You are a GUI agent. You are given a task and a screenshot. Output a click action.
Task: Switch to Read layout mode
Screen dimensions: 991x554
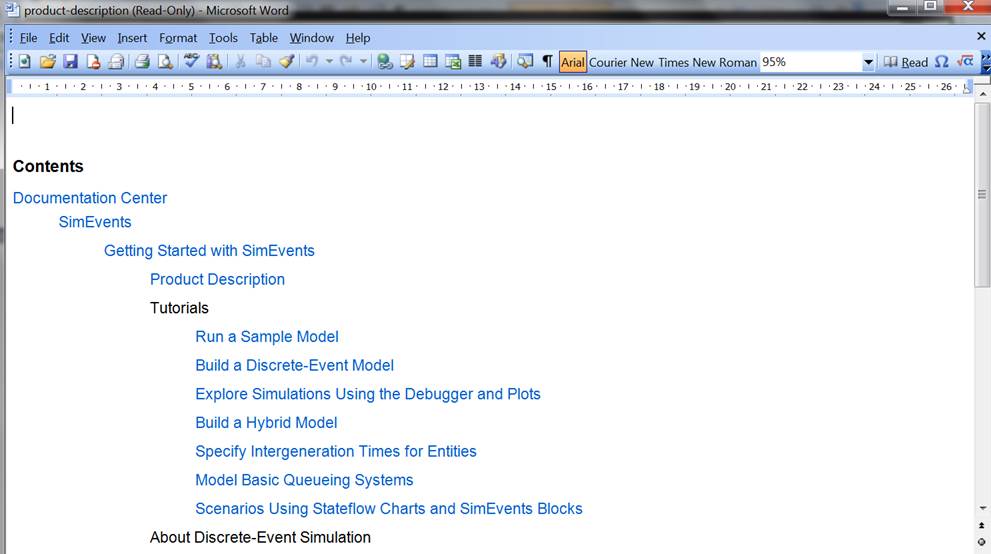(x=906, y=61)
